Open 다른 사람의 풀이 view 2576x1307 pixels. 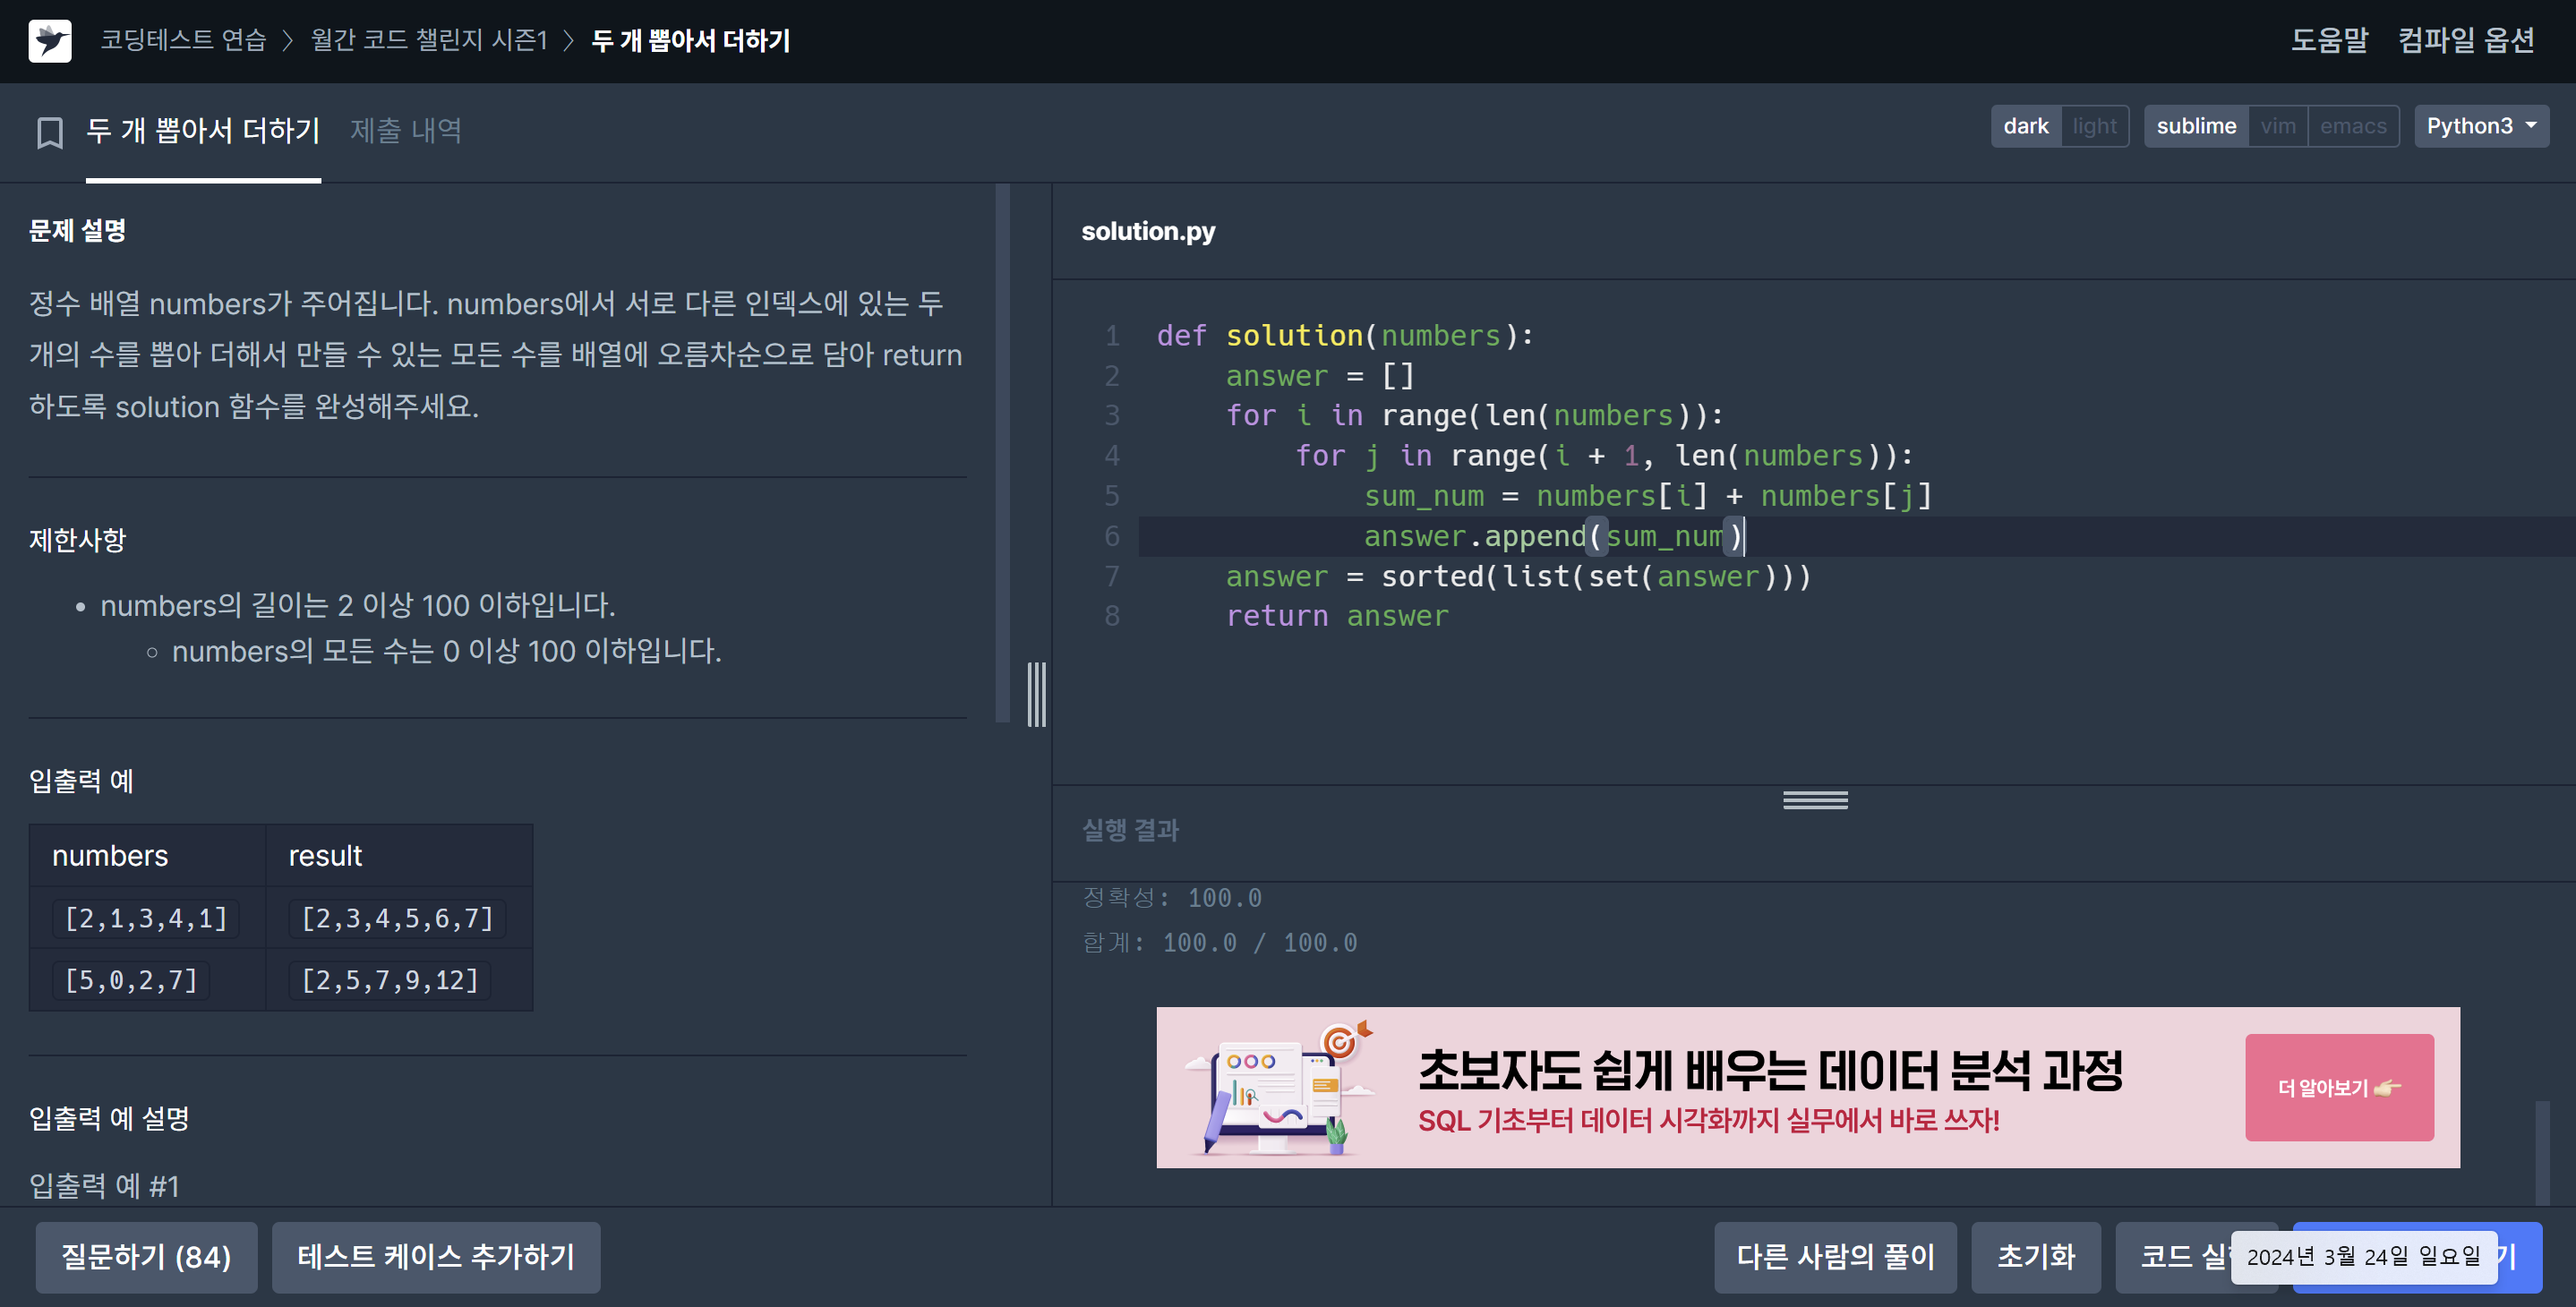(x=1835, y=1257)
